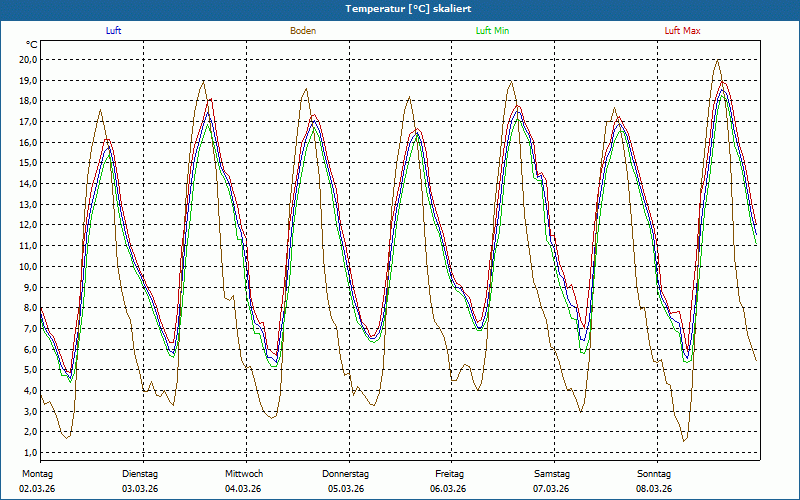
Task: Select the 05.03.26 date on the time axis
Action: pyautogui.click(x=346, y=489)
